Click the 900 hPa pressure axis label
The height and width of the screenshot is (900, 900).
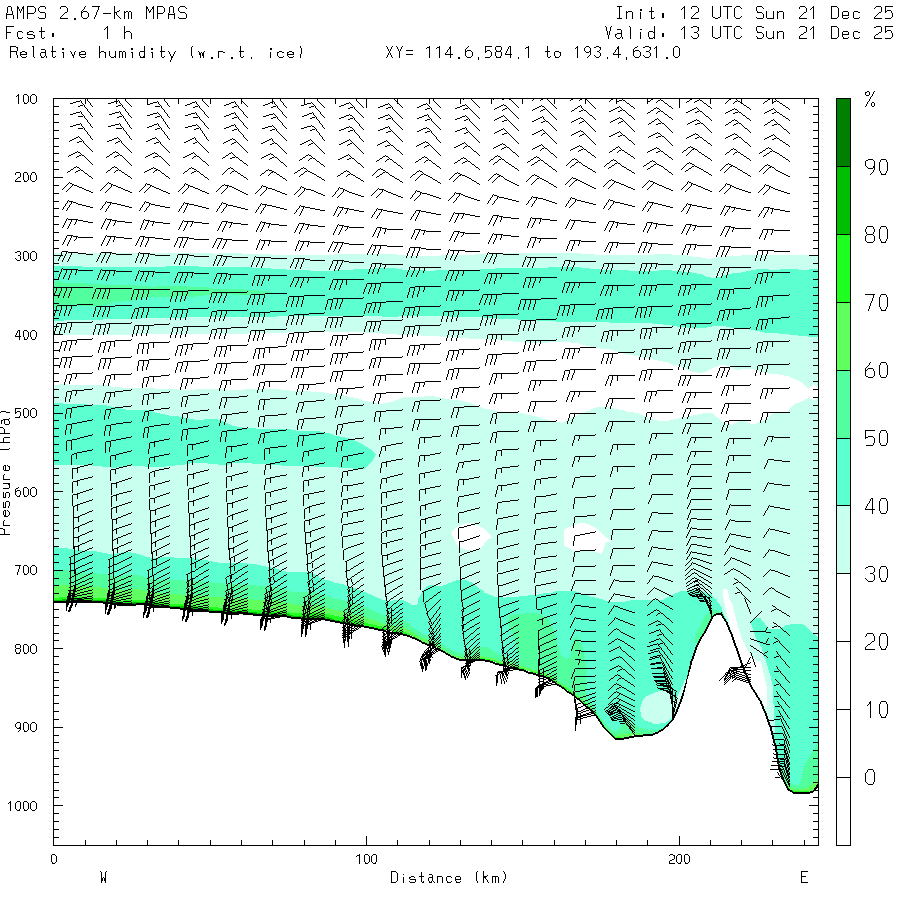(26, 727)
